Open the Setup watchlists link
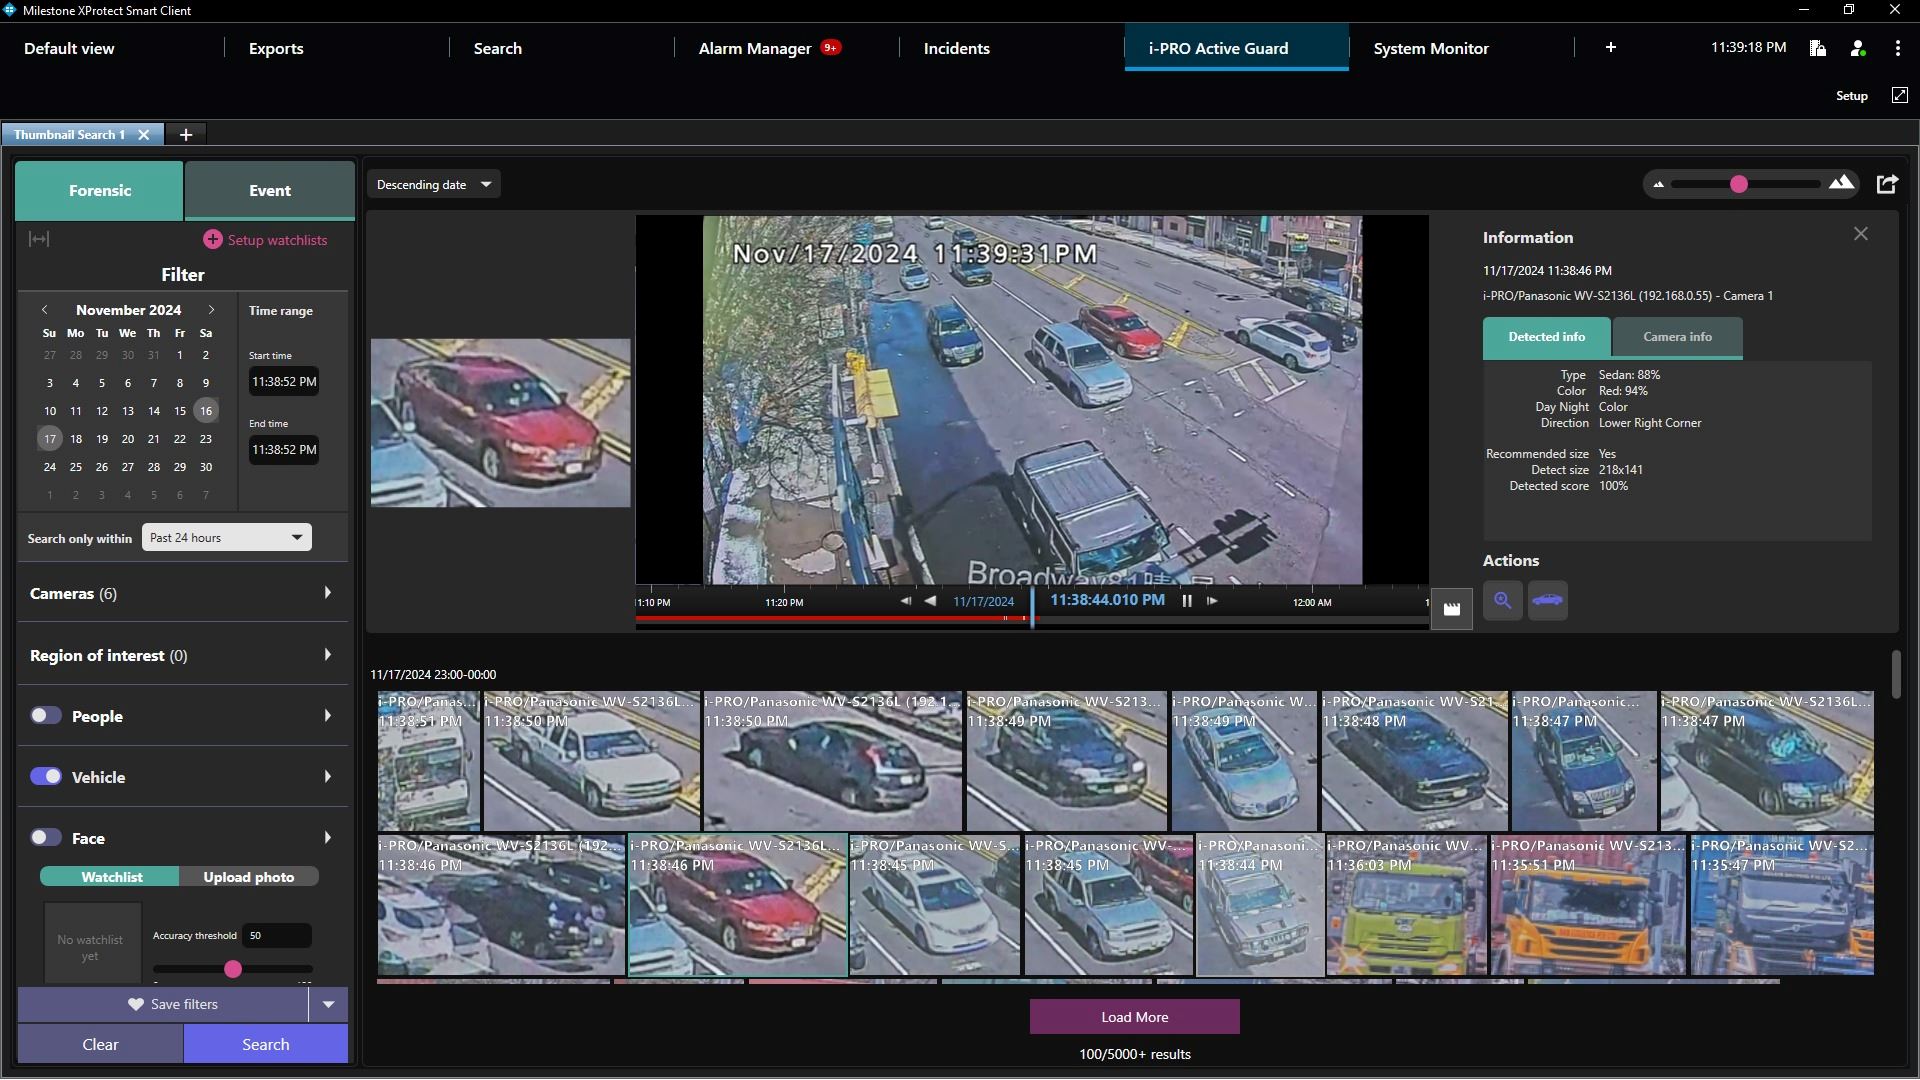 (x=277, y=240)
